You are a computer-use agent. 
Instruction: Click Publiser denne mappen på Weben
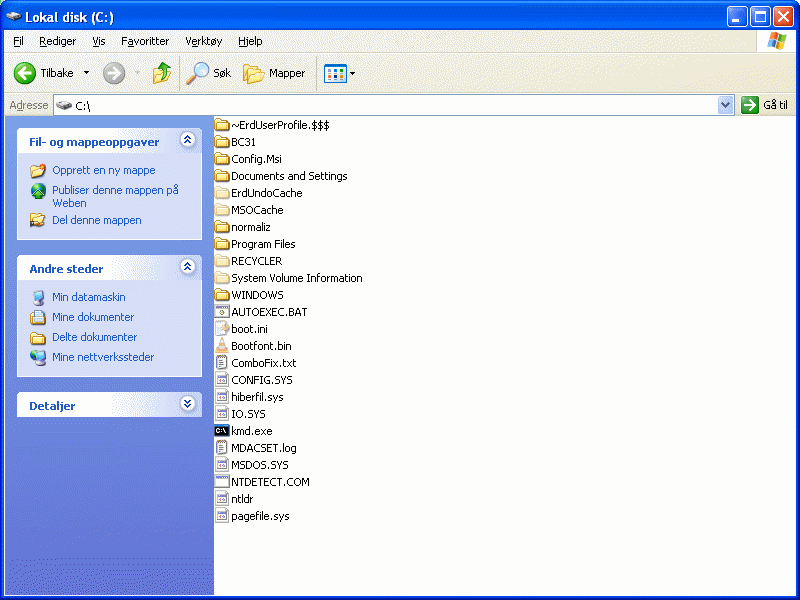coord(115,196)
